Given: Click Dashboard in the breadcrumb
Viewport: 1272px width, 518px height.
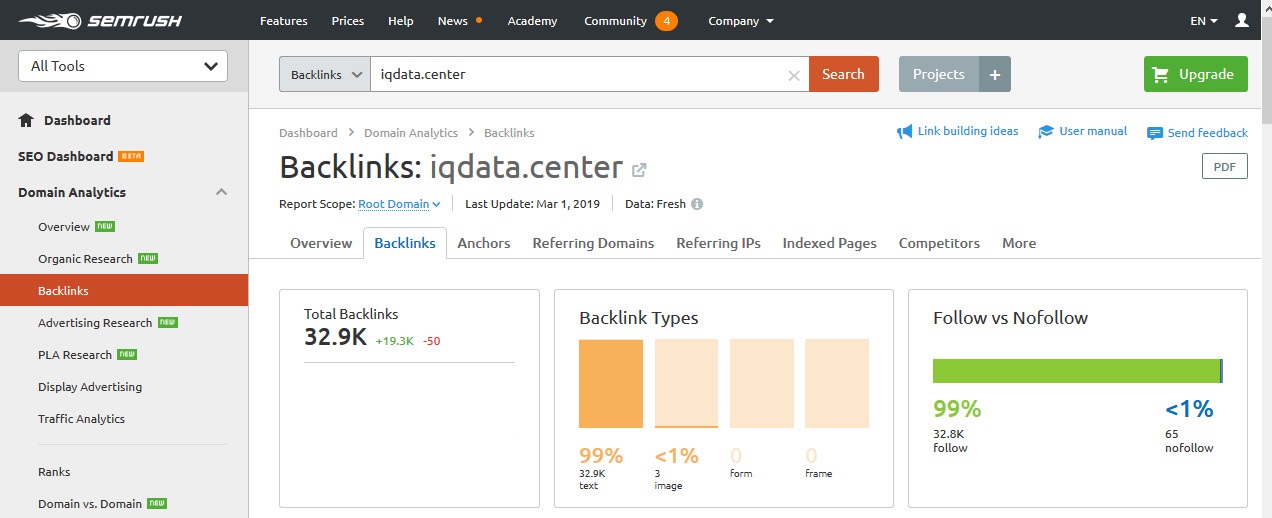Looking at the screenshot, I should coord(308,133).
